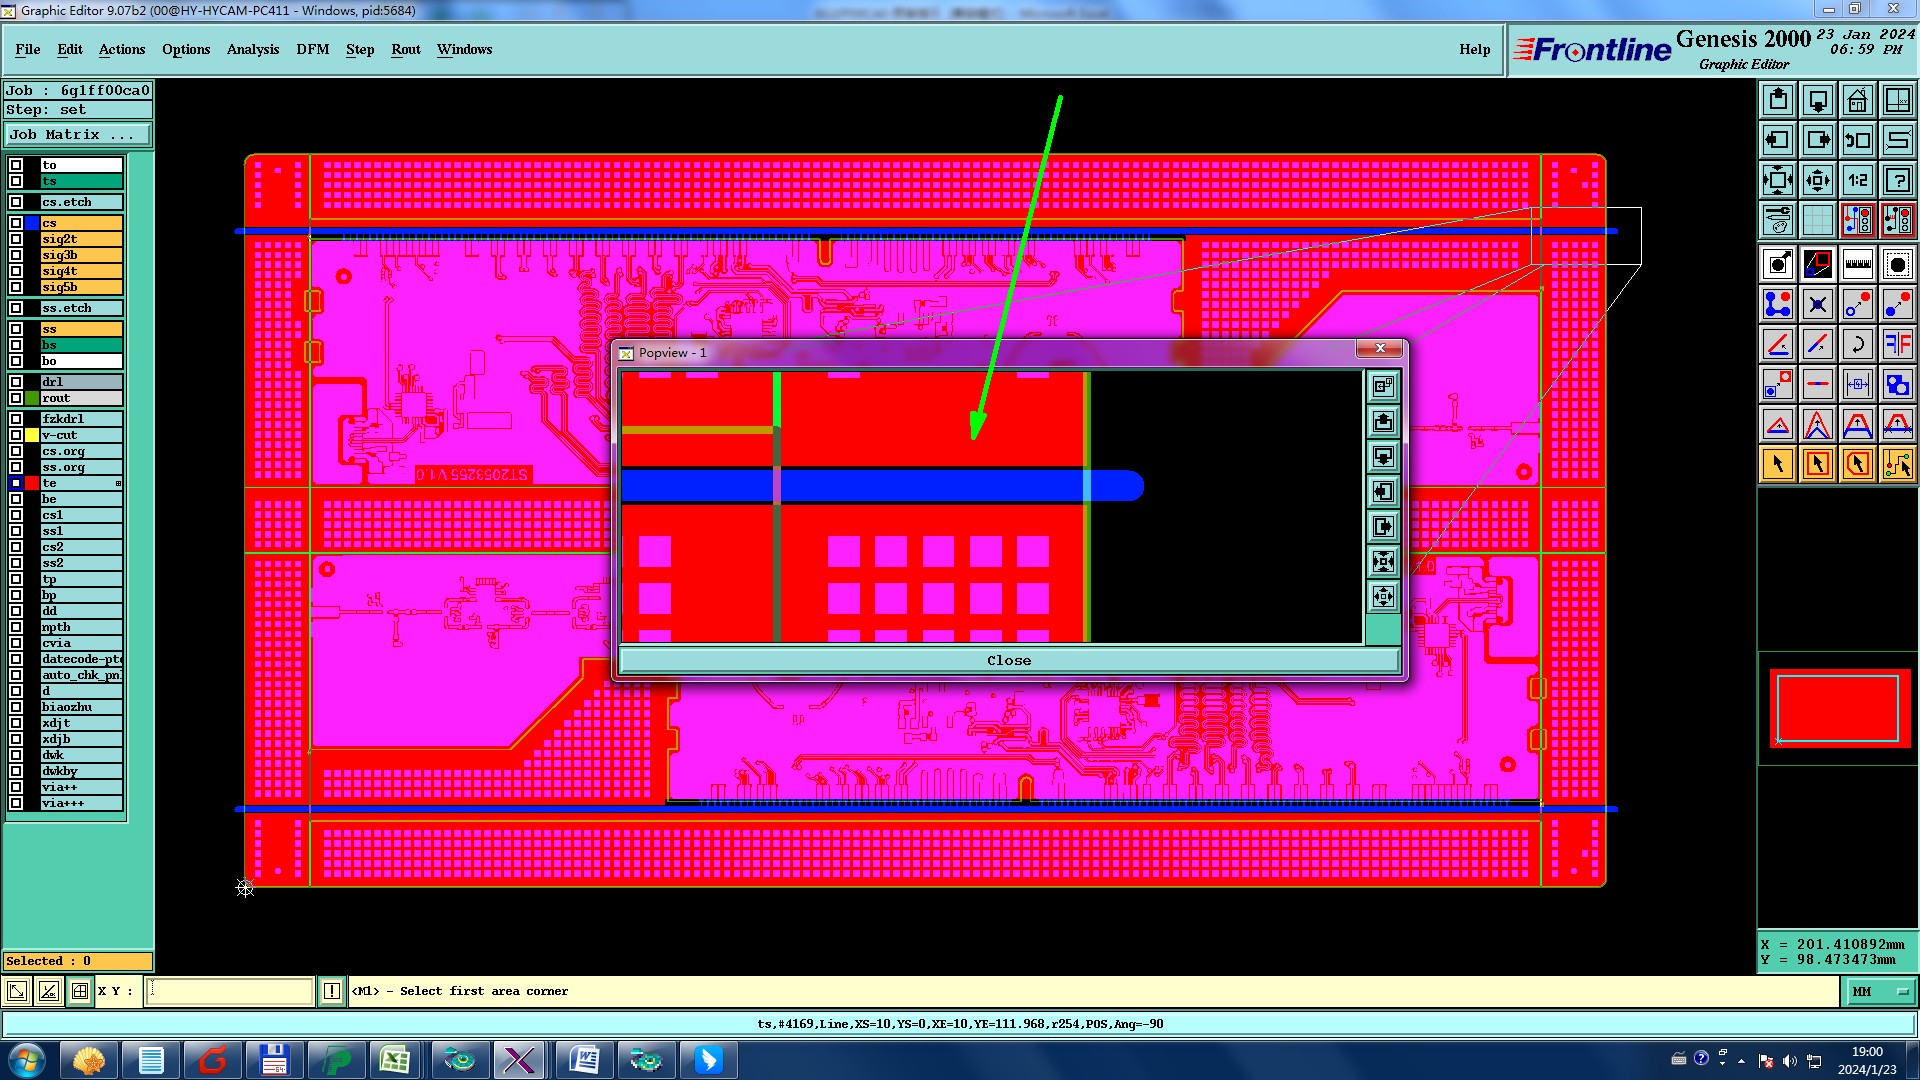
Task: Check the box beside the mpth layer
Action: [x=16, y=627]
